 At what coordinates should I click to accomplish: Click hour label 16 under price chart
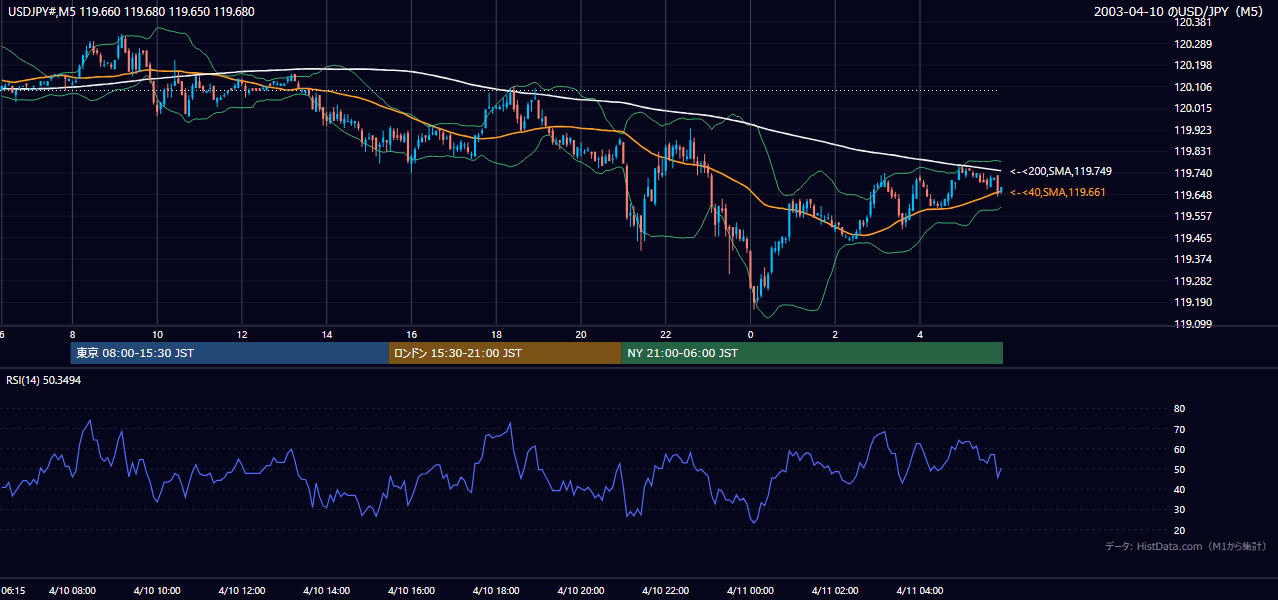(x=412, y=333)
